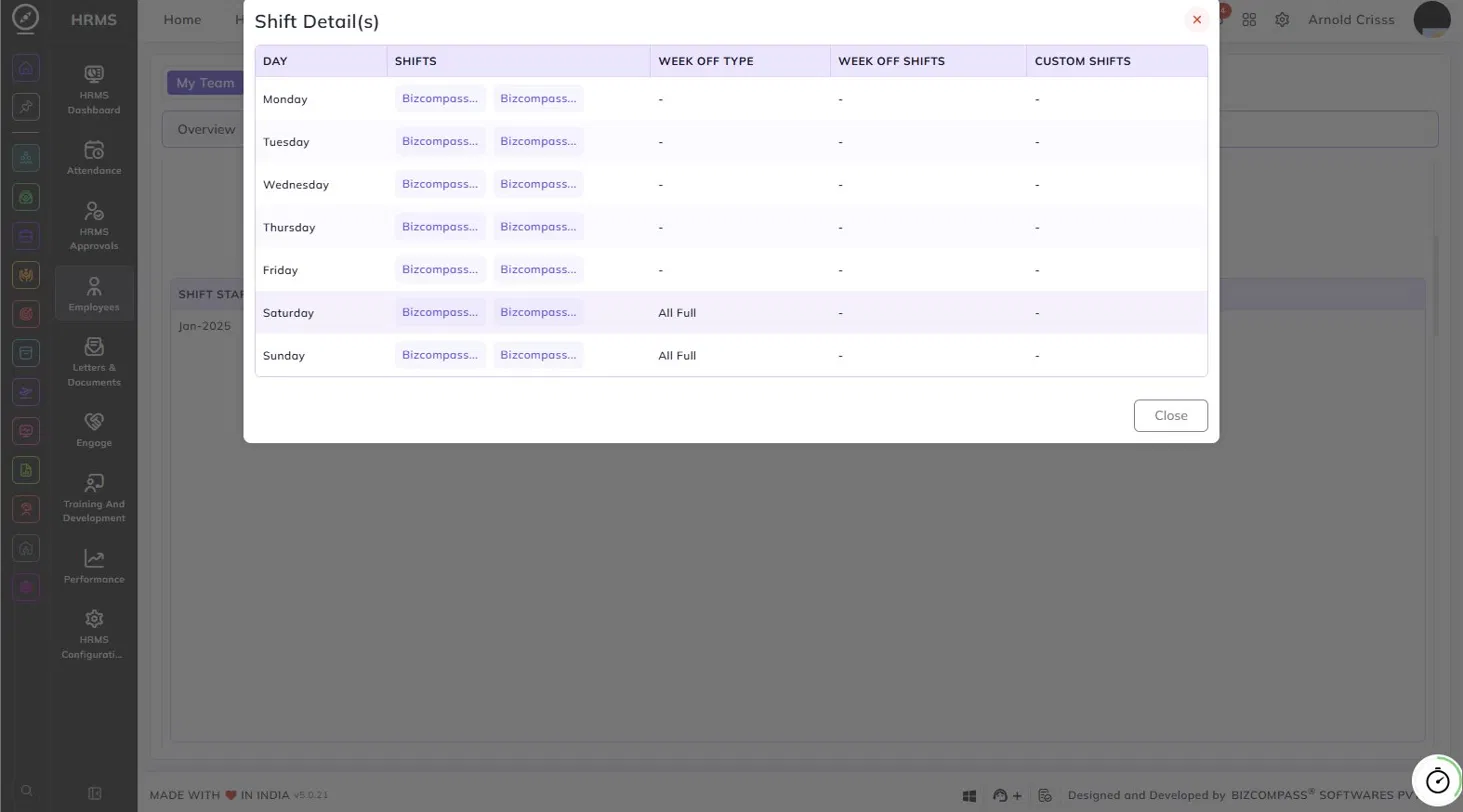Viewport: 1463px width, 812px height.
Task: Close the Shift Detail(s) dialog with red X
Action: (1197, 20)
